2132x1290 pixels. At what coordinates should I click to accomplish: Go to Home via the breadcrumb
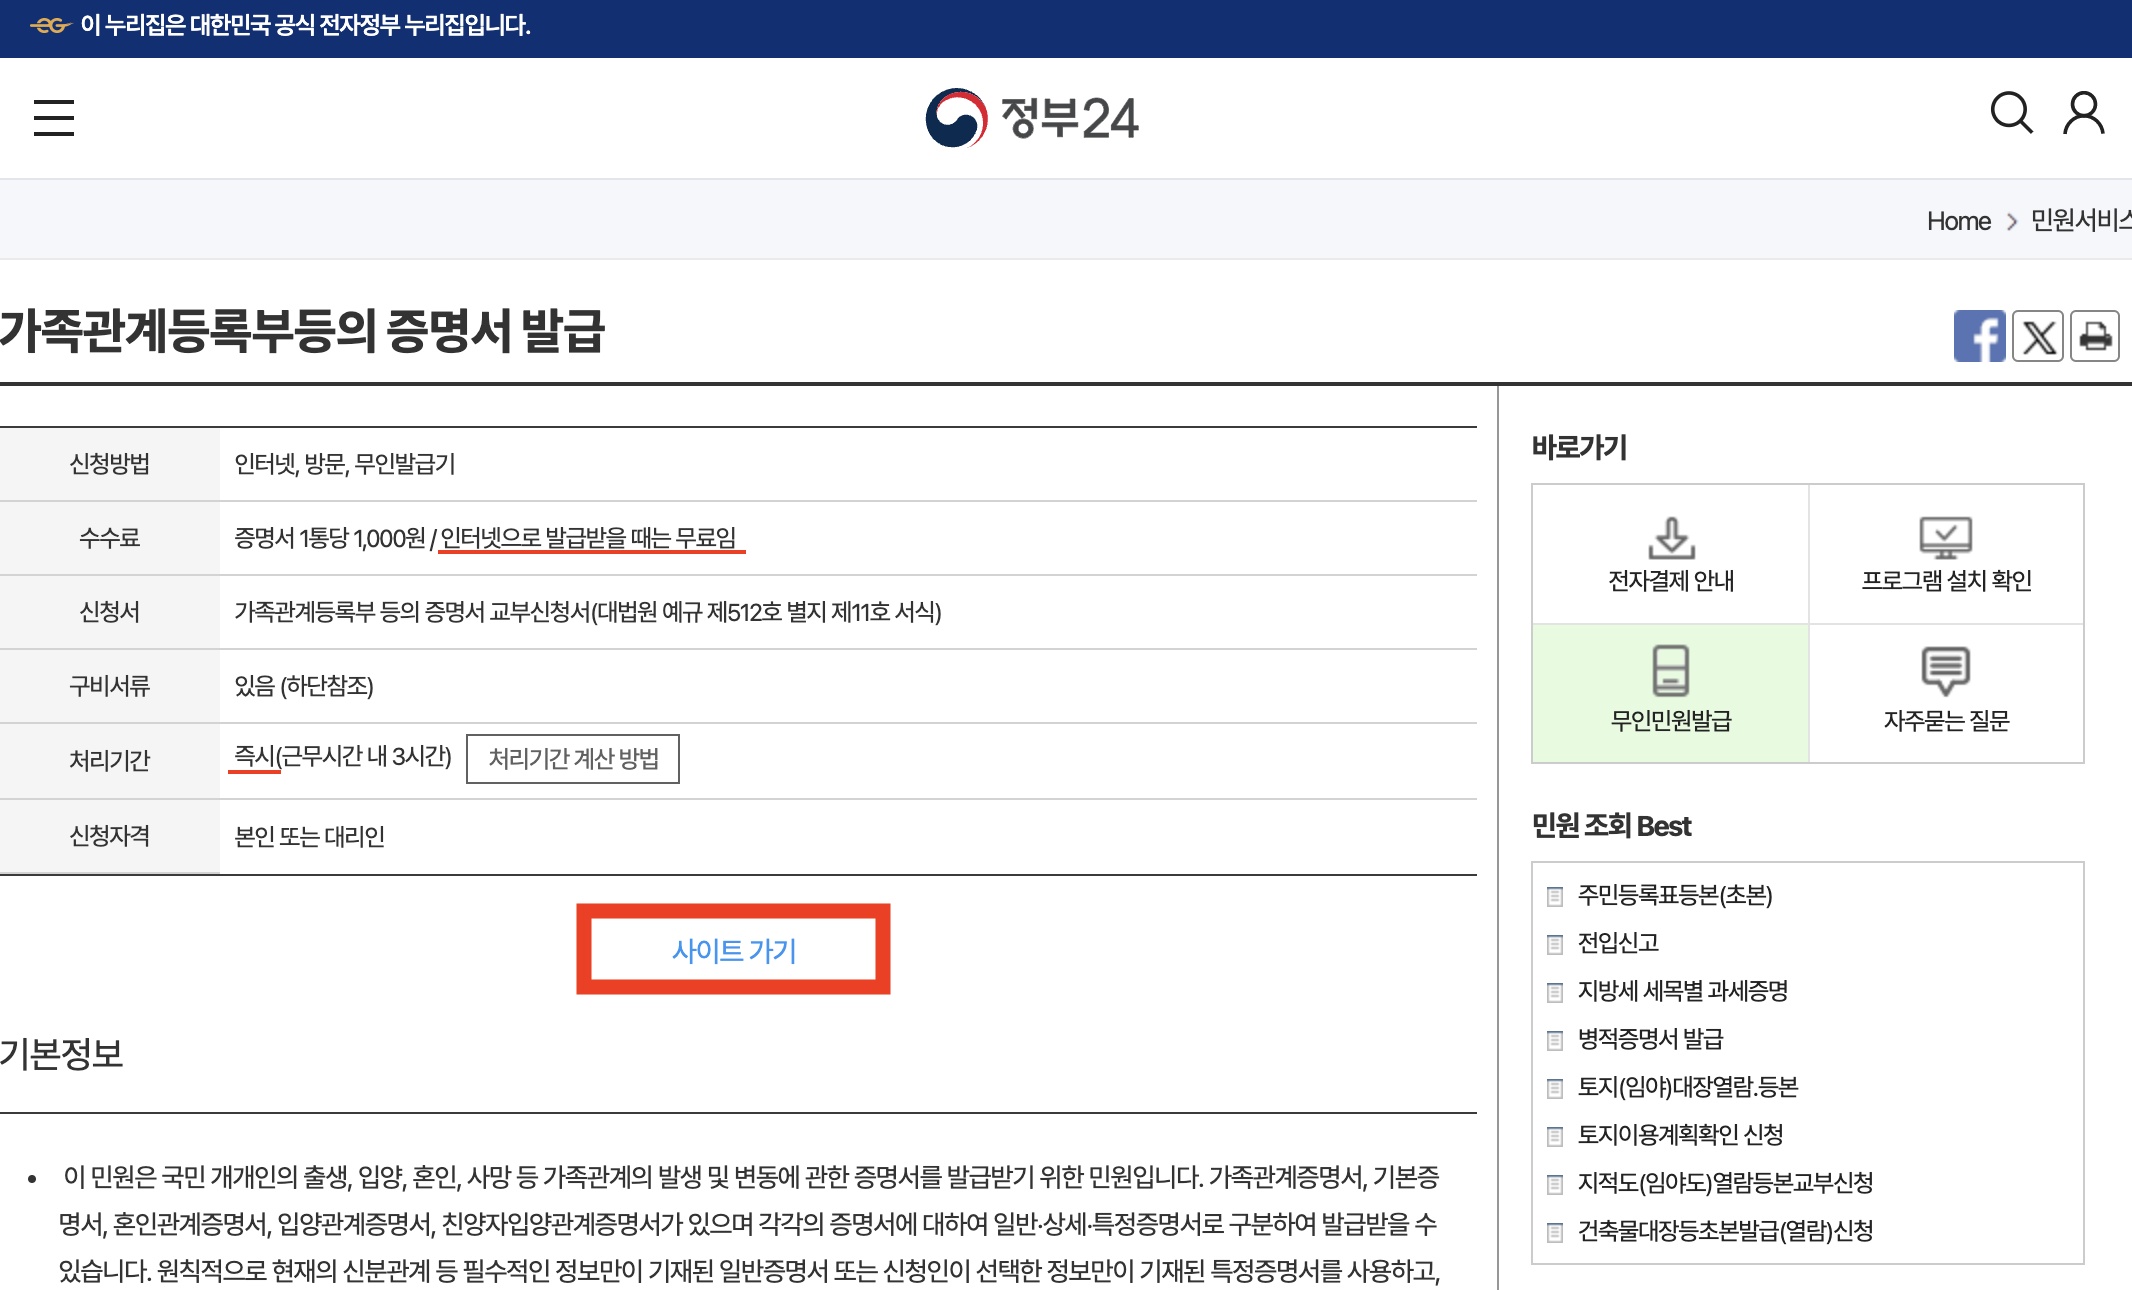pos(1958,221)
